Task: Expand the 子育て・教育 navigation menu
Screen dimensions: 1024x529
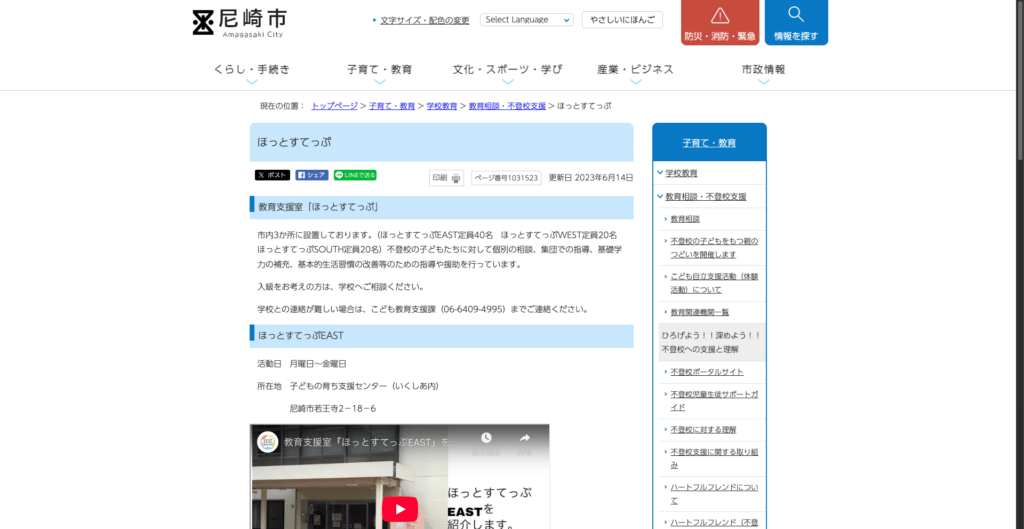Action: tap(379, 73)
